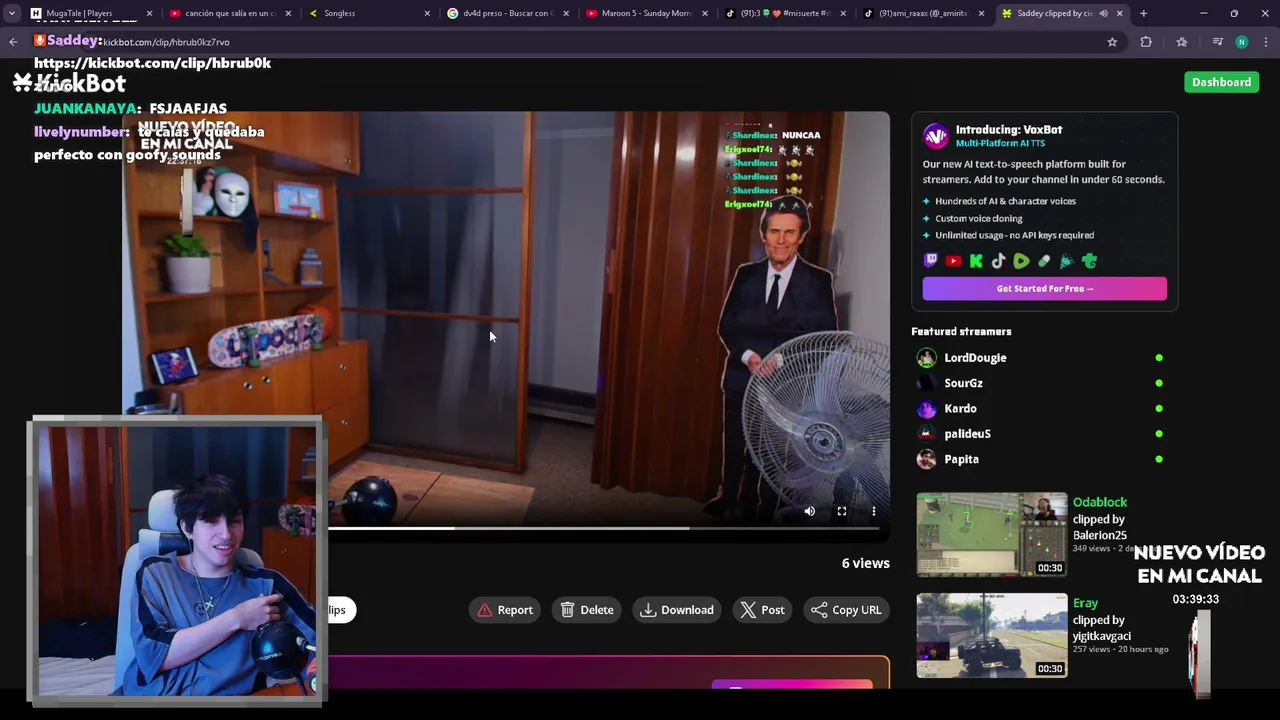Open the SourGz streamer link
1280x720 pixels.
(963, 383)
